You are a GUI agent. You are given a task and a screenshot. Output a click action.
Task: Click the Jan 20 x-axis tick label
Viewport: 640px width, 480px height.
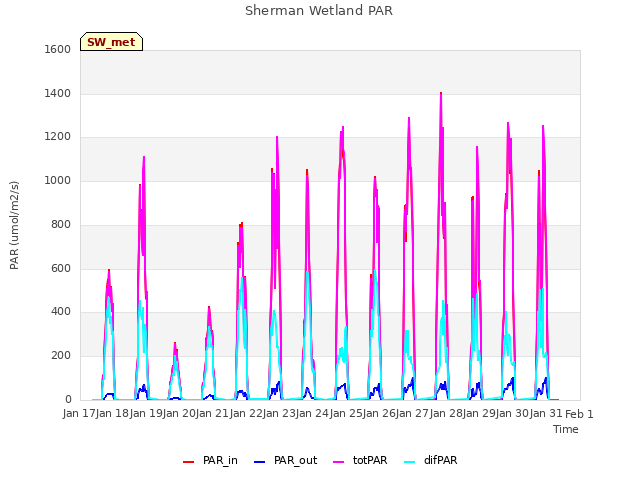pyautogui.click(x=179, y=414)
